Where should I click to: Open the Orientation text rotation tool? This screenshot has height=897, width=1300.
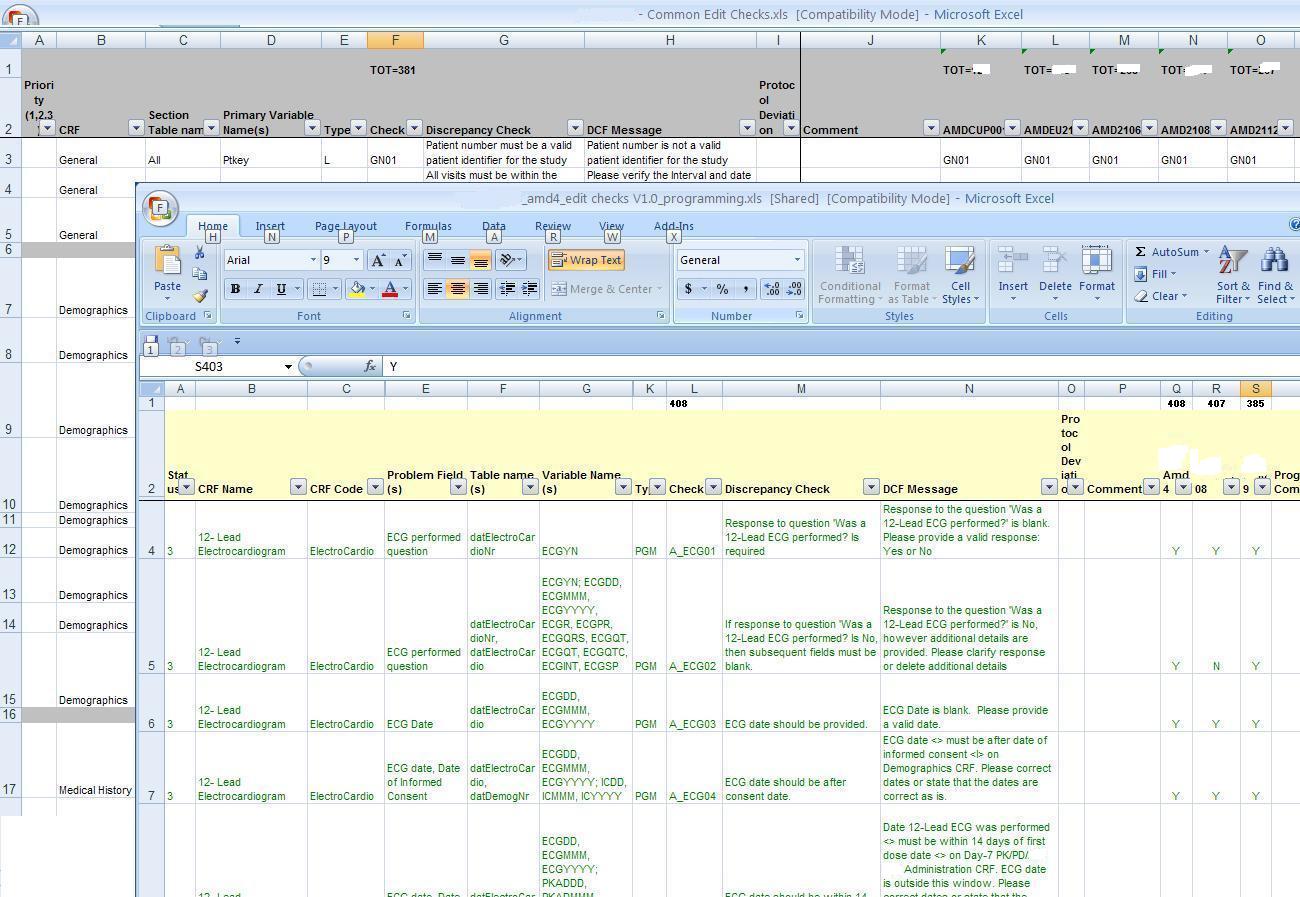(x=510, y=260)
